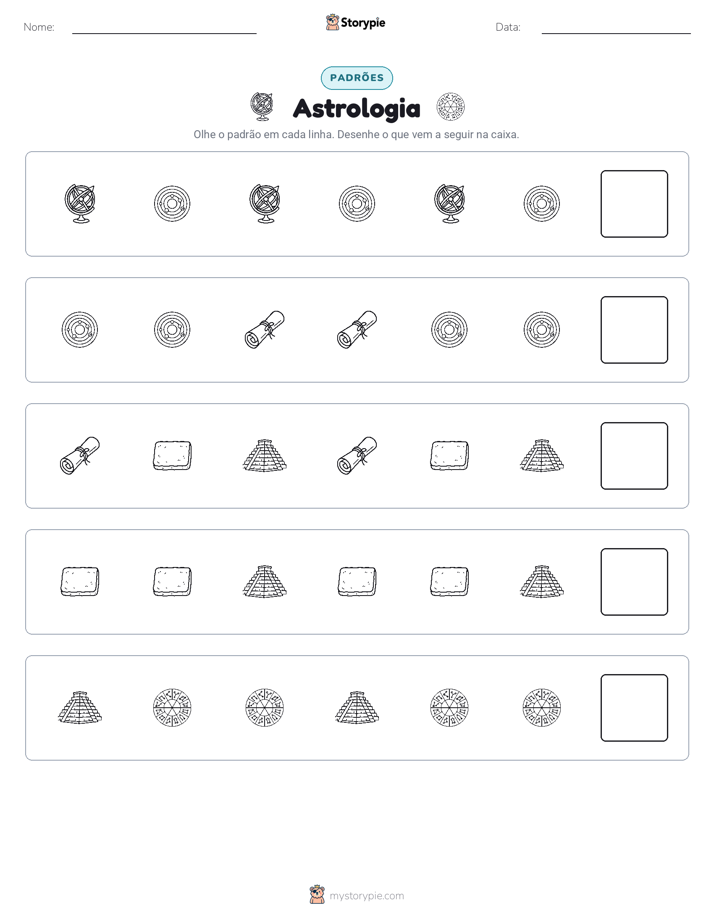Click the zodiac wheel icon right of Astrologia title
The image size is (714, 924).
pos(451,107)
